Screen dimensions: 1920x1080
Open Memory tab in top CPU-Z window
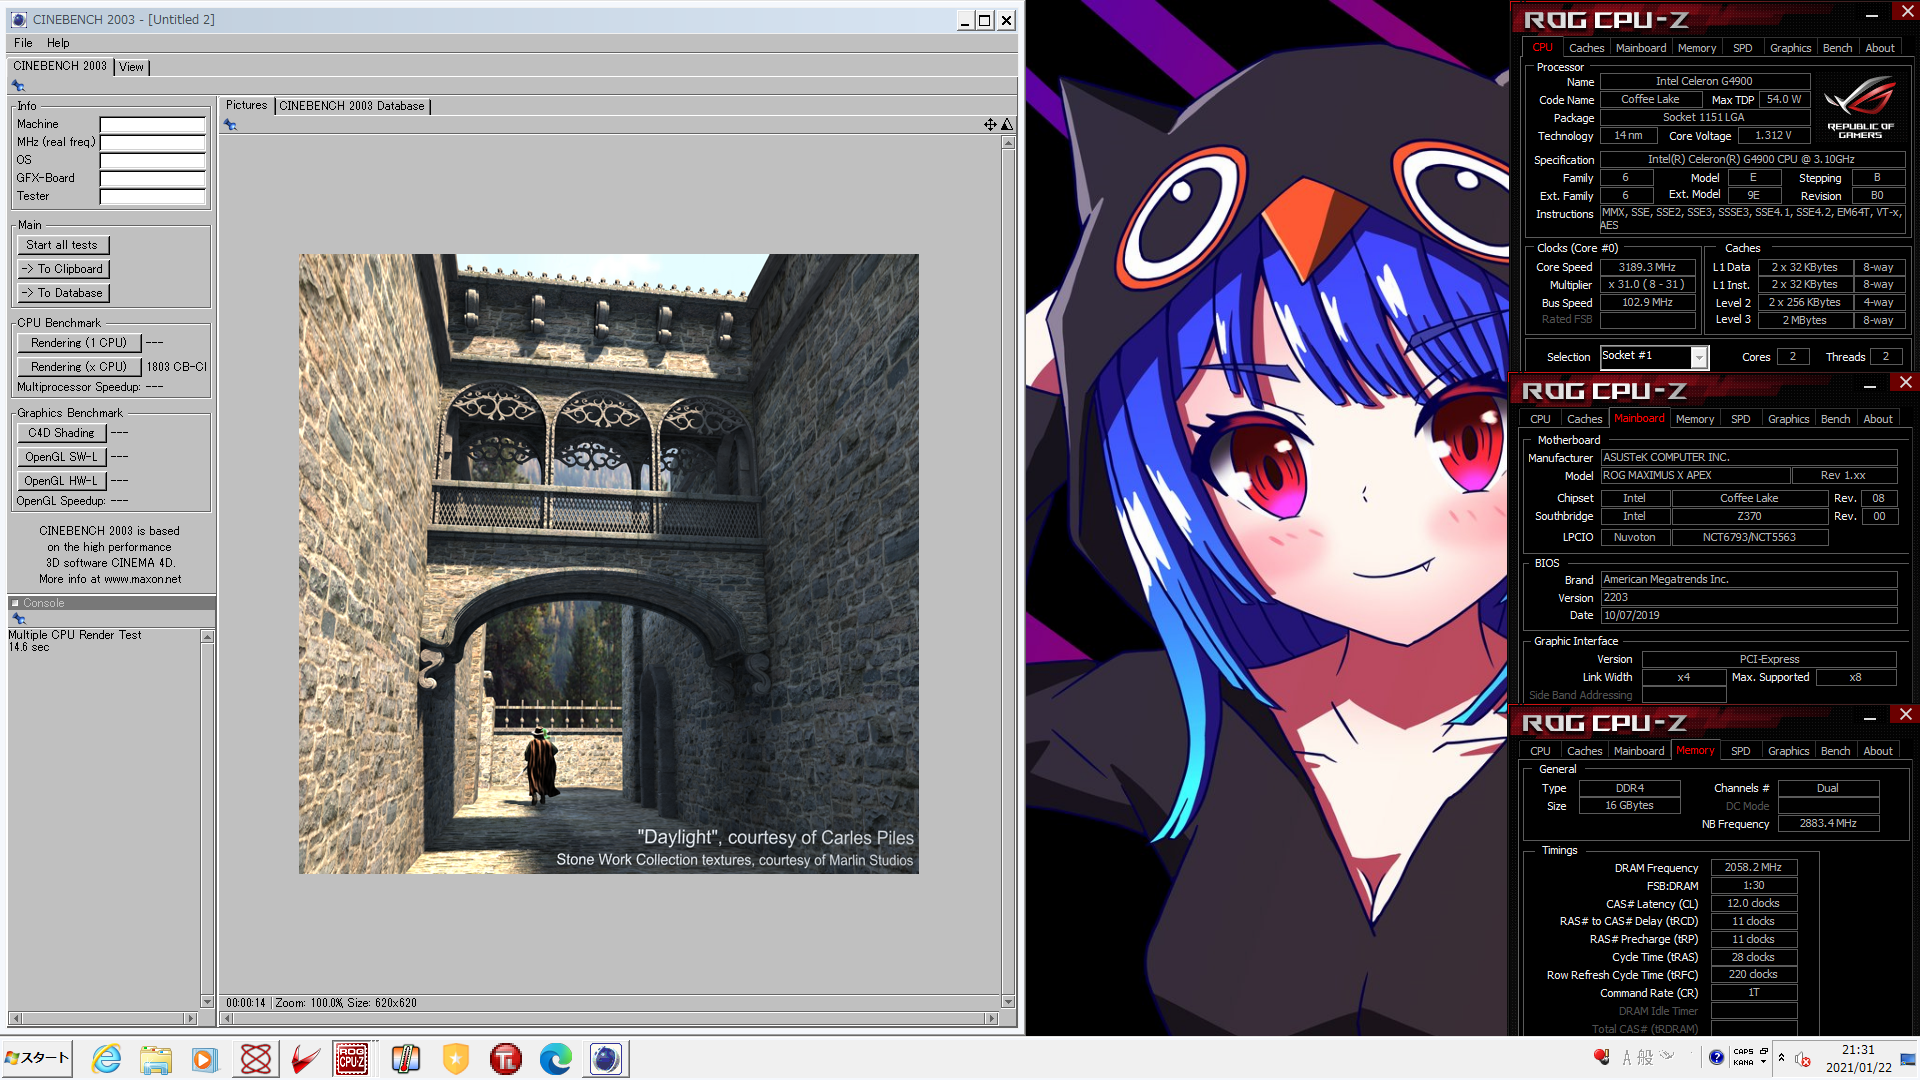click(1697, 48)
